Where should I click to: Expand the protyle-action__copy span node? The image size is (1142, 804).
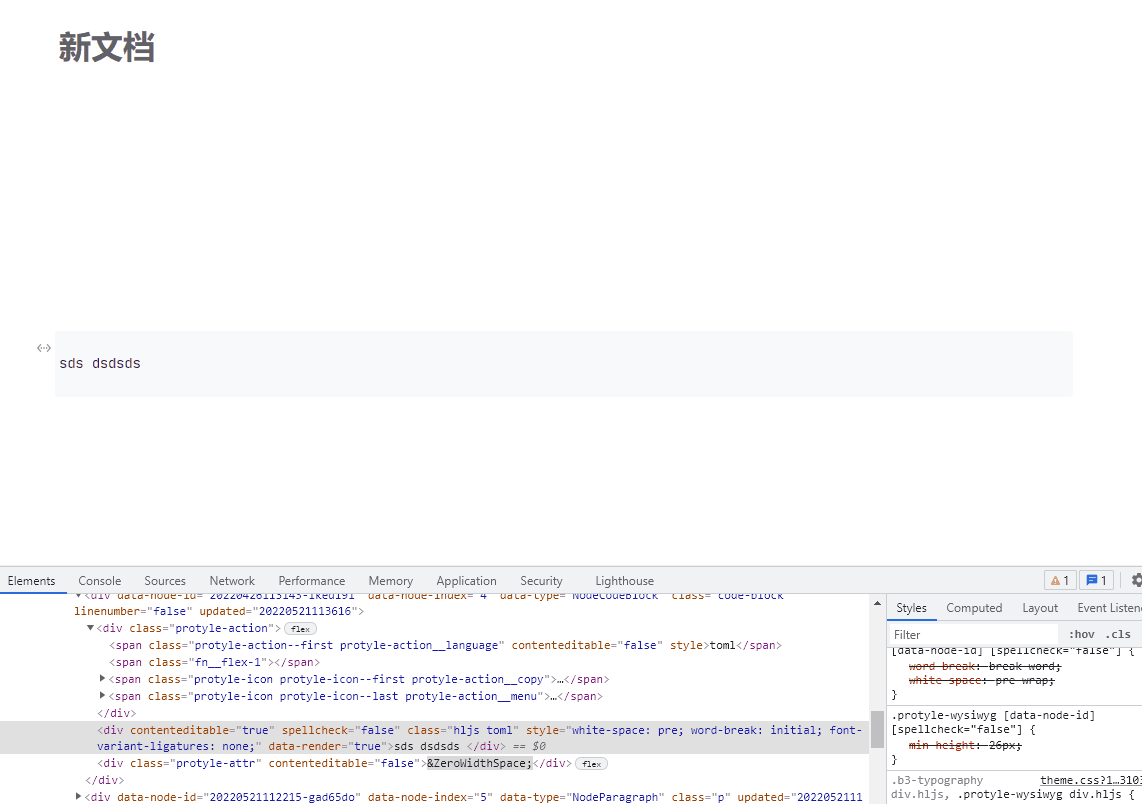102,678
